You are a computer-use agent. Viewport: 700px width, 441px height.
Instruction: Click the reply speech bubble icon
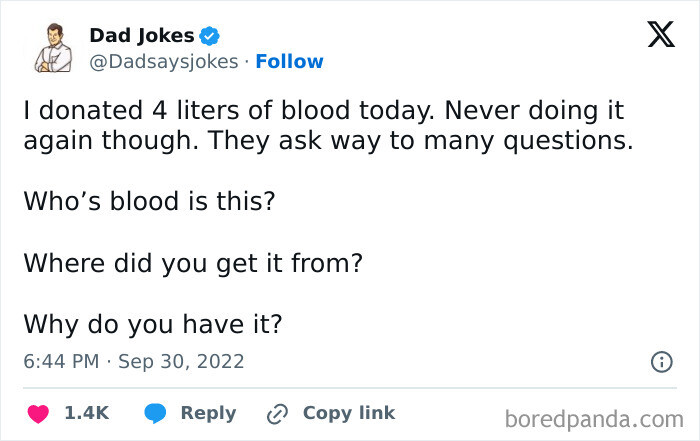pyautogui.click(x=156, y=413)
